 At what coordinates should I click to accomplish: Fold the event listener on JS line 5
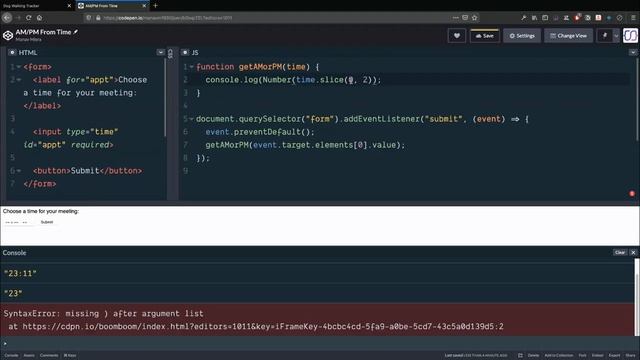(x=191, y=119)
